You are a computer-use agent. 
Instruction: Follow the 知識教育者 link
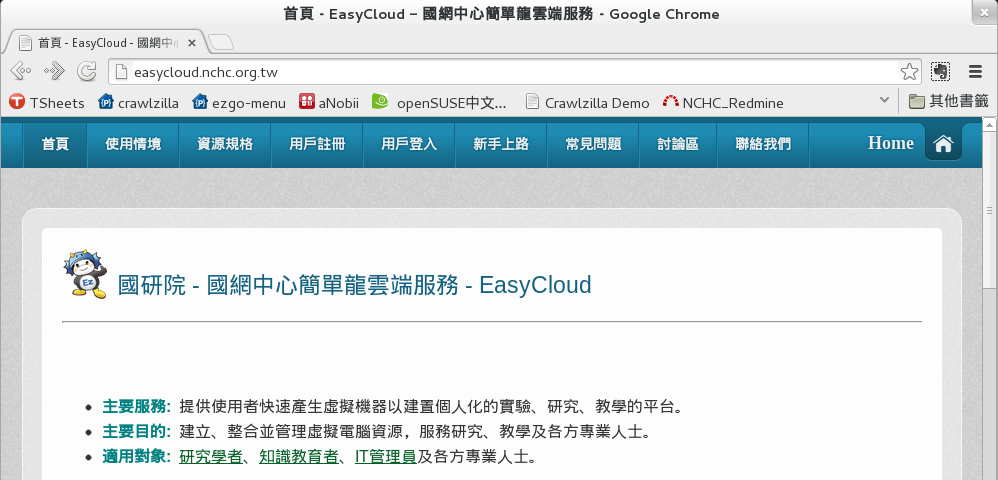(x=299, y=456)
